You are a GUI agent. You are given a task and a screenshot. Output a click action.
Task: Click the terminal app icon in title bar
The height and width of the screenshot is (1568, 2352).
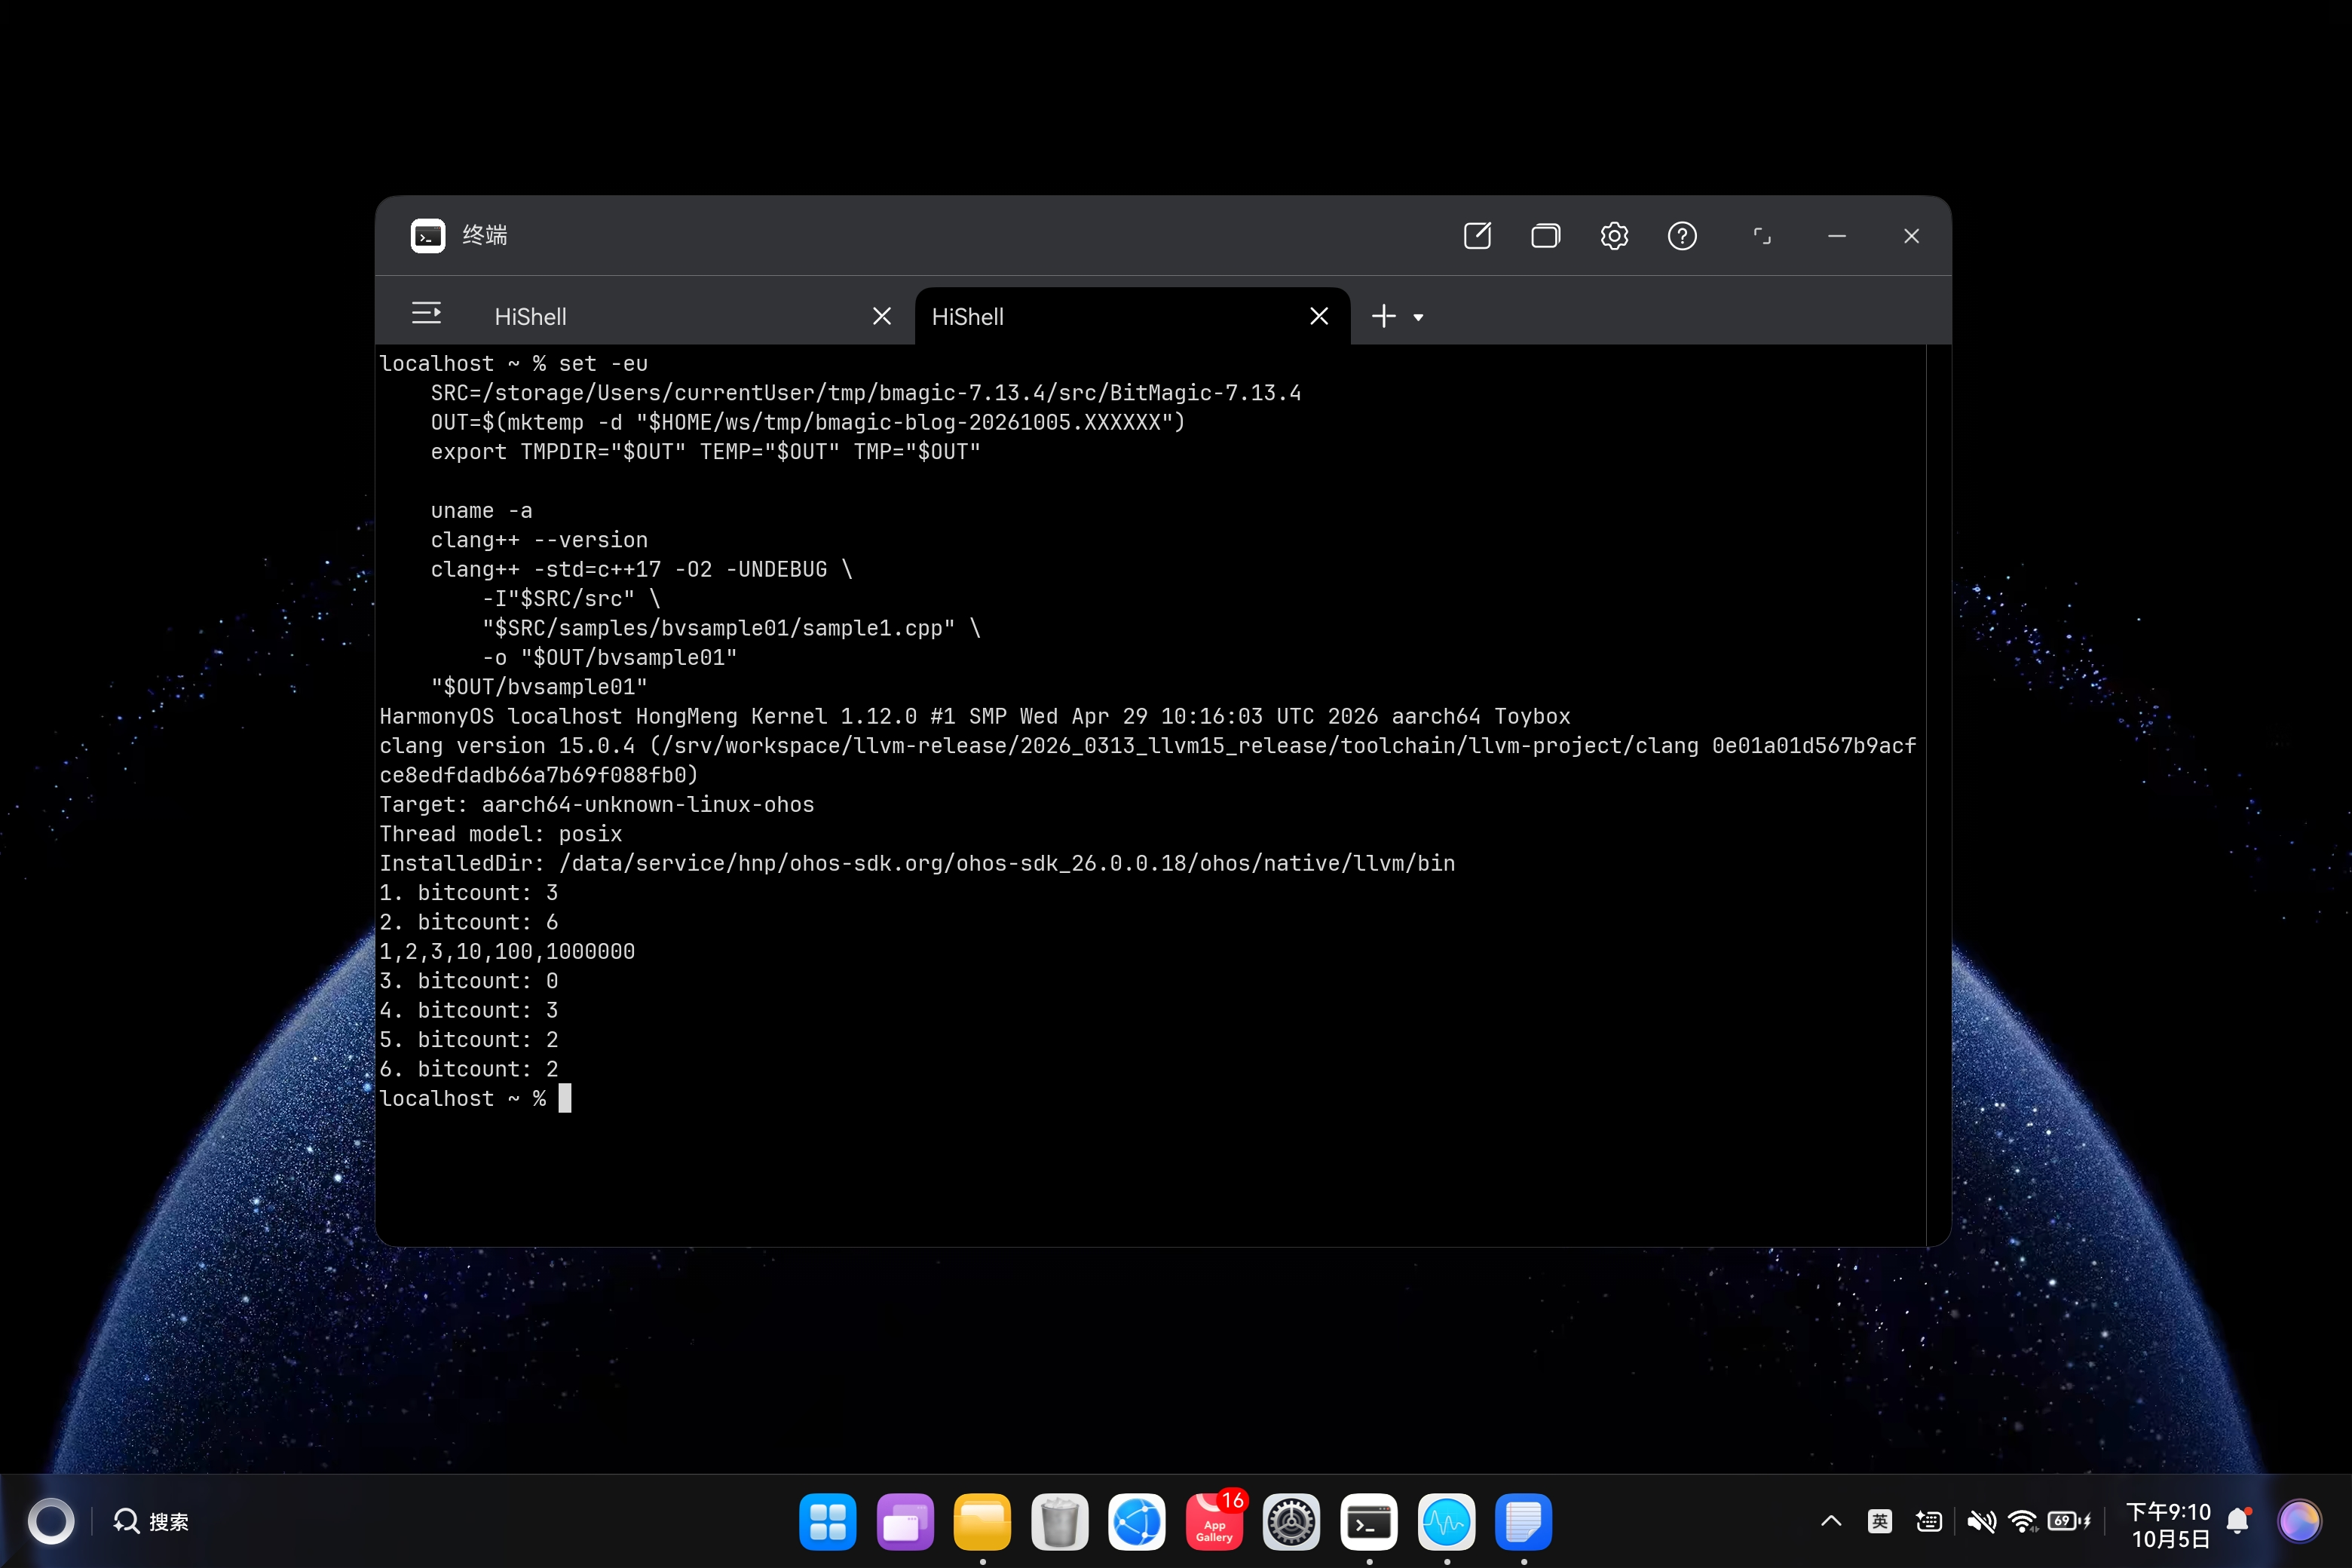[428, 236]
